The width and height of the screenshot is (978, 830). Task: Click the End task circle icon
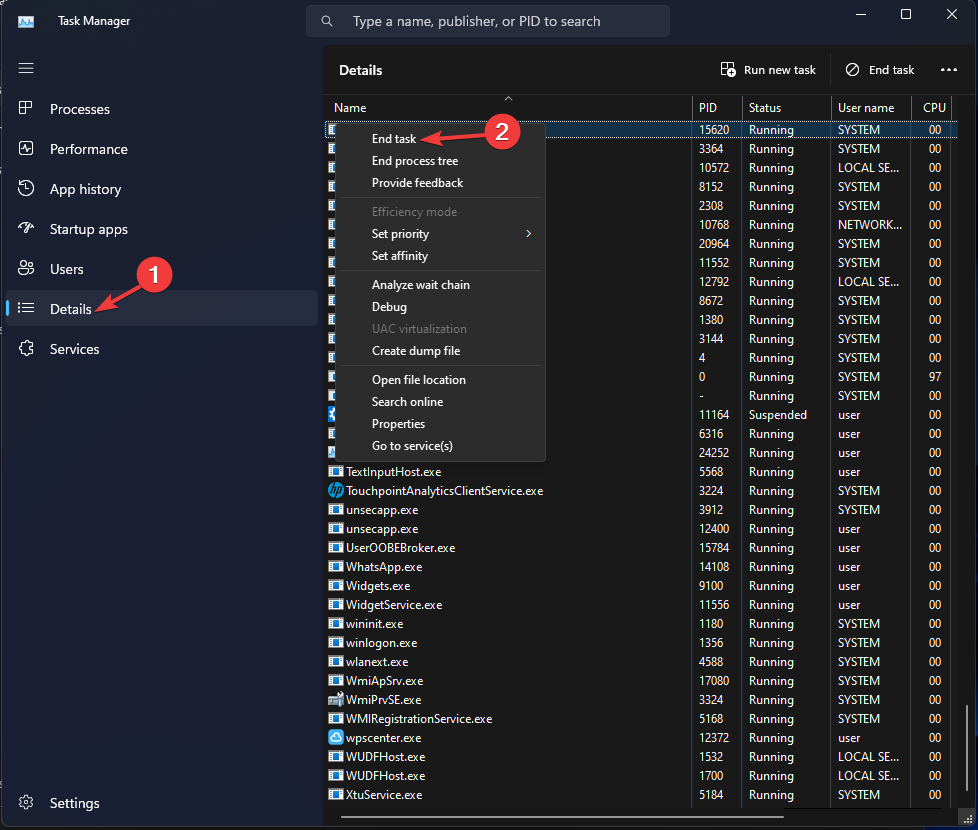(x=852, y=69)
